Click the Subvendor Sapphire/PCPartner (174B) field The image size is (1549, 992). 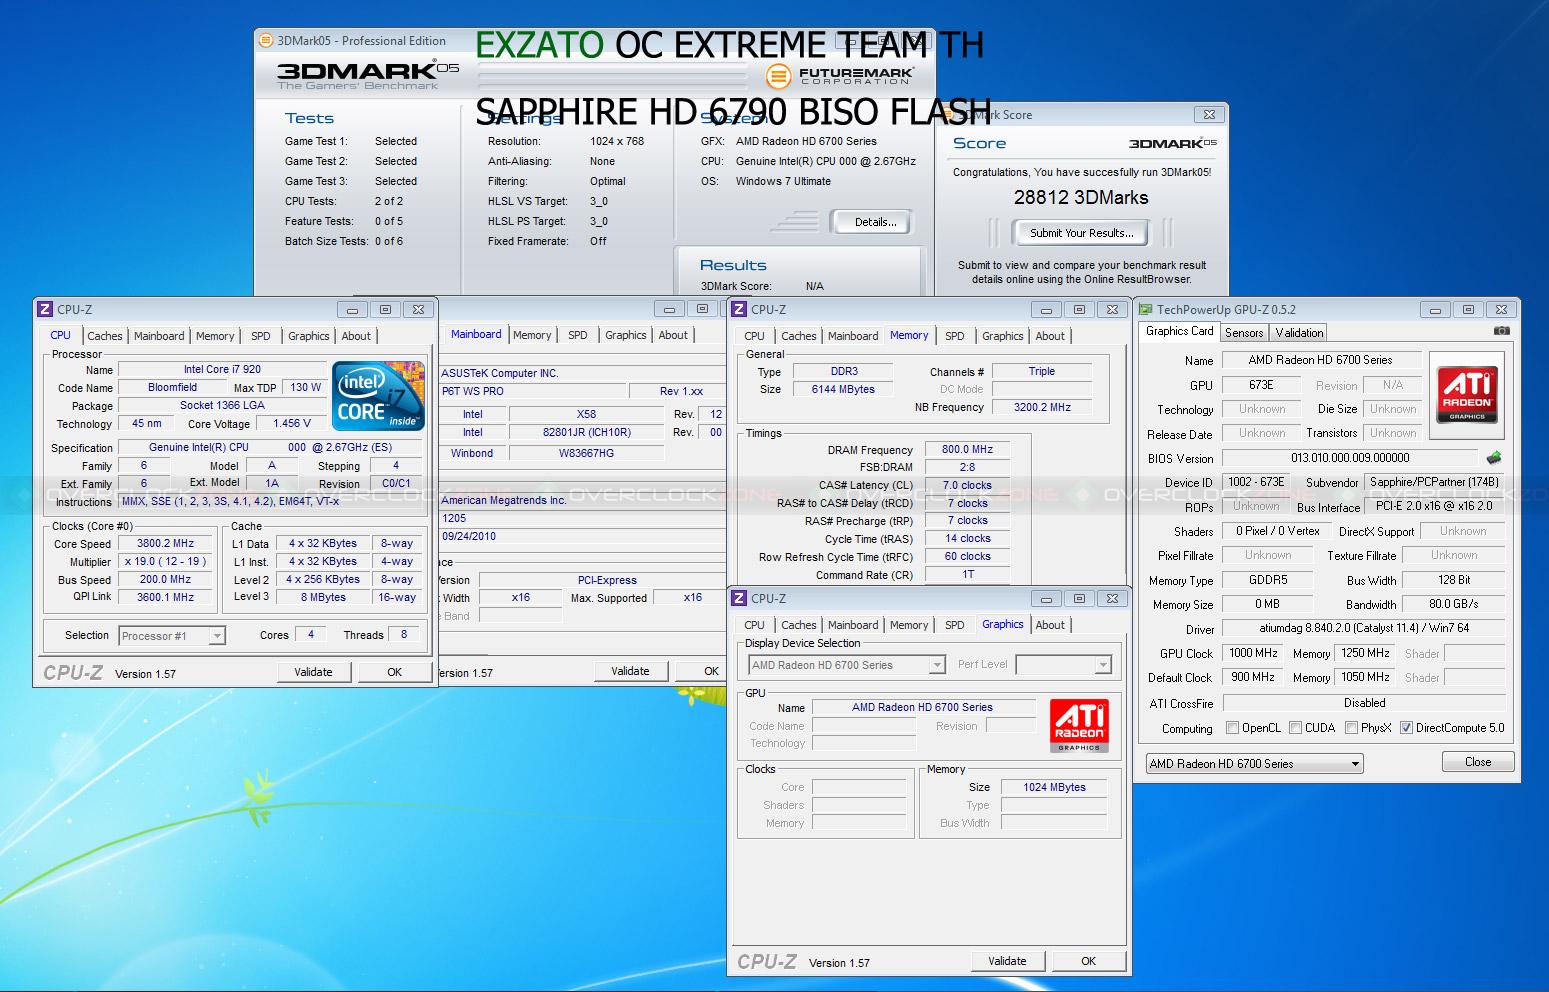(x=1434, y=482)
